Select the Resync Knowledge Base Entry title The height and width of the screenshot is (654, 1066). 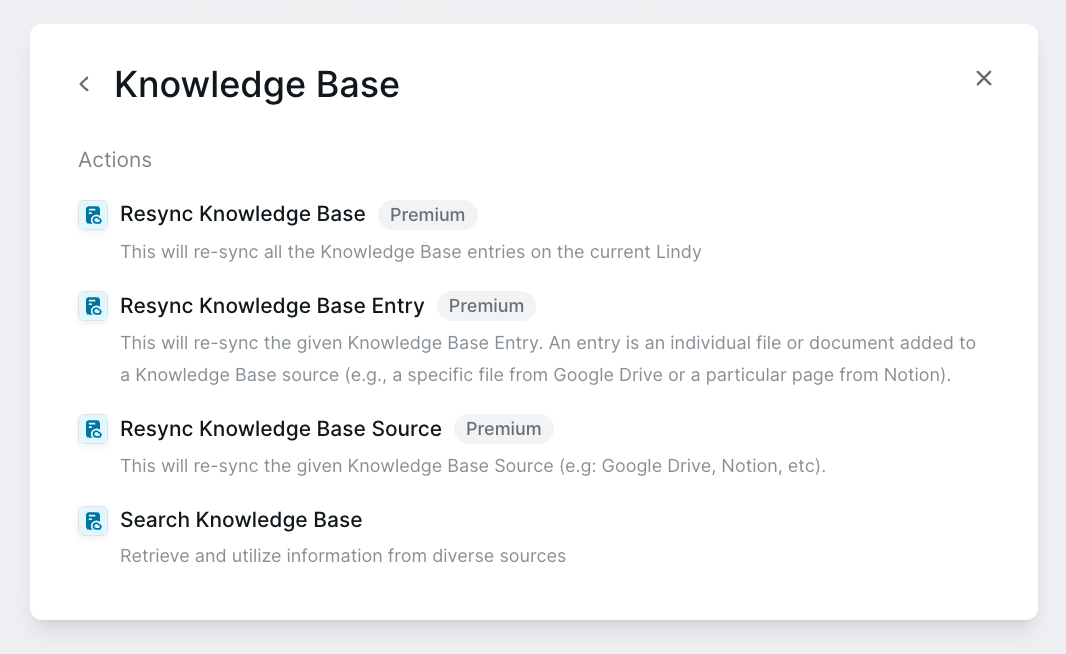point(272,306)
